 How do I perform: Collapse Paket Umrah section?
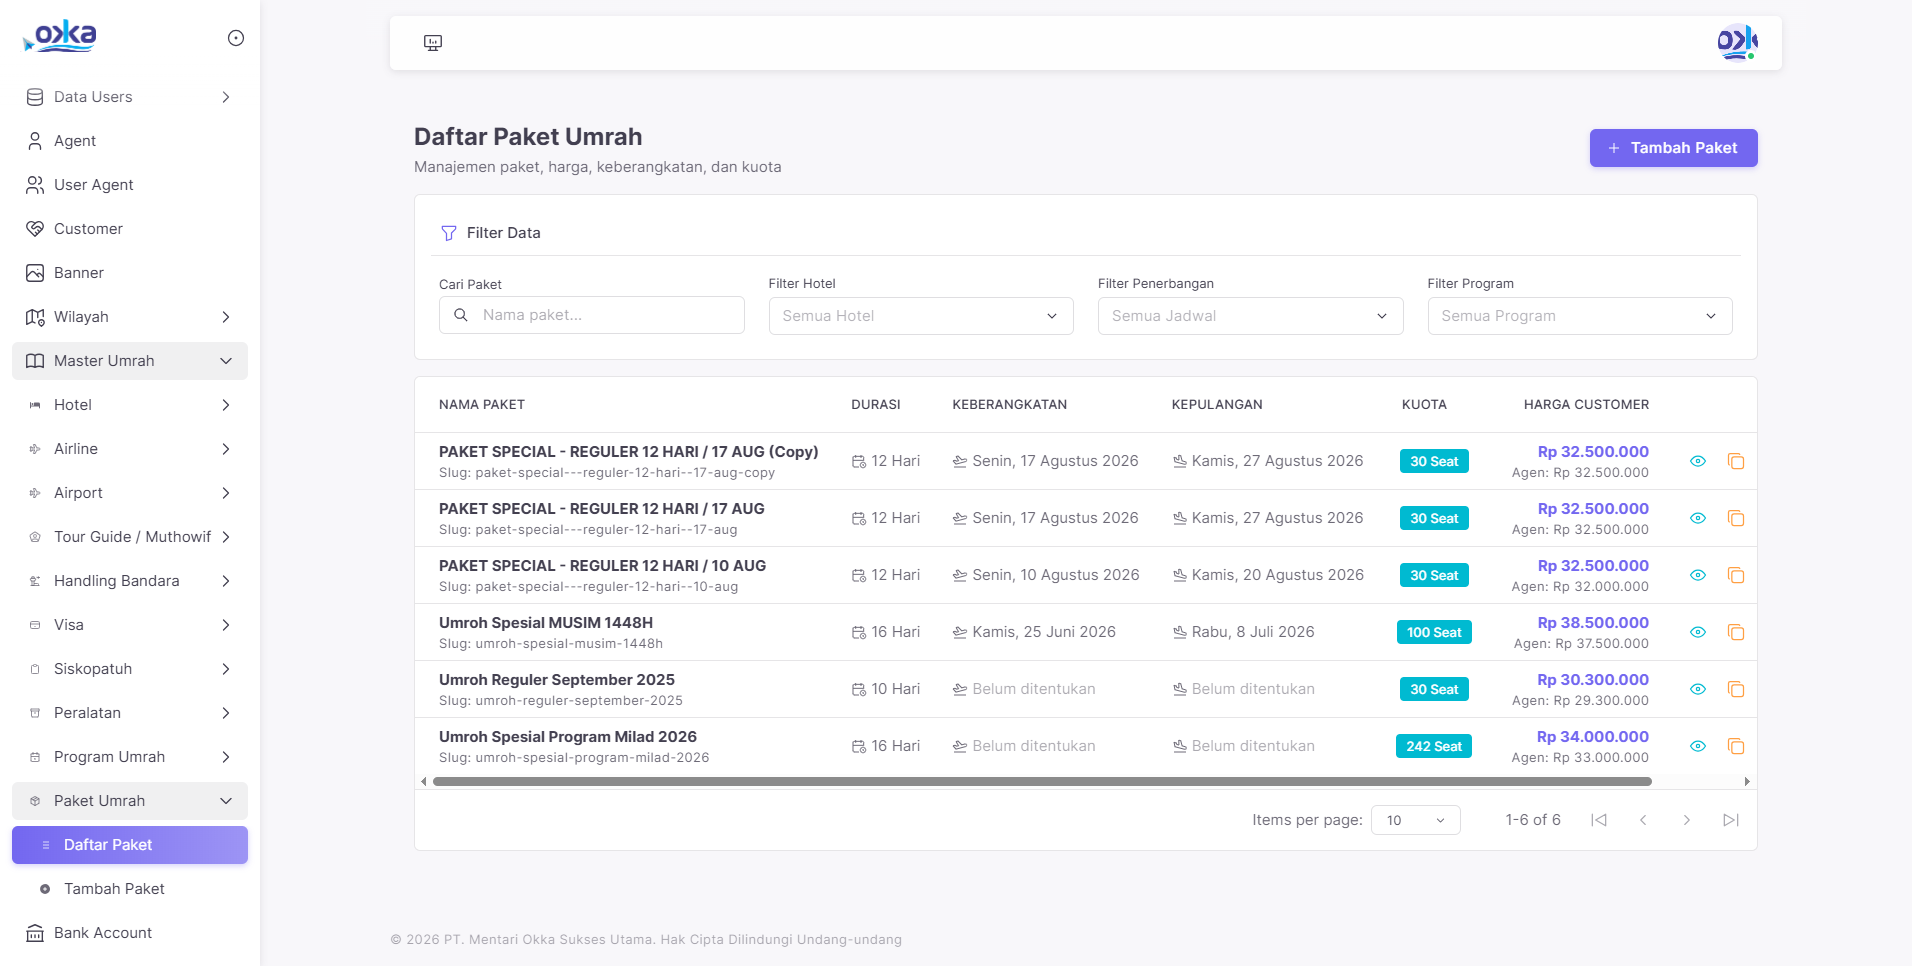click(x=130, y=801)
